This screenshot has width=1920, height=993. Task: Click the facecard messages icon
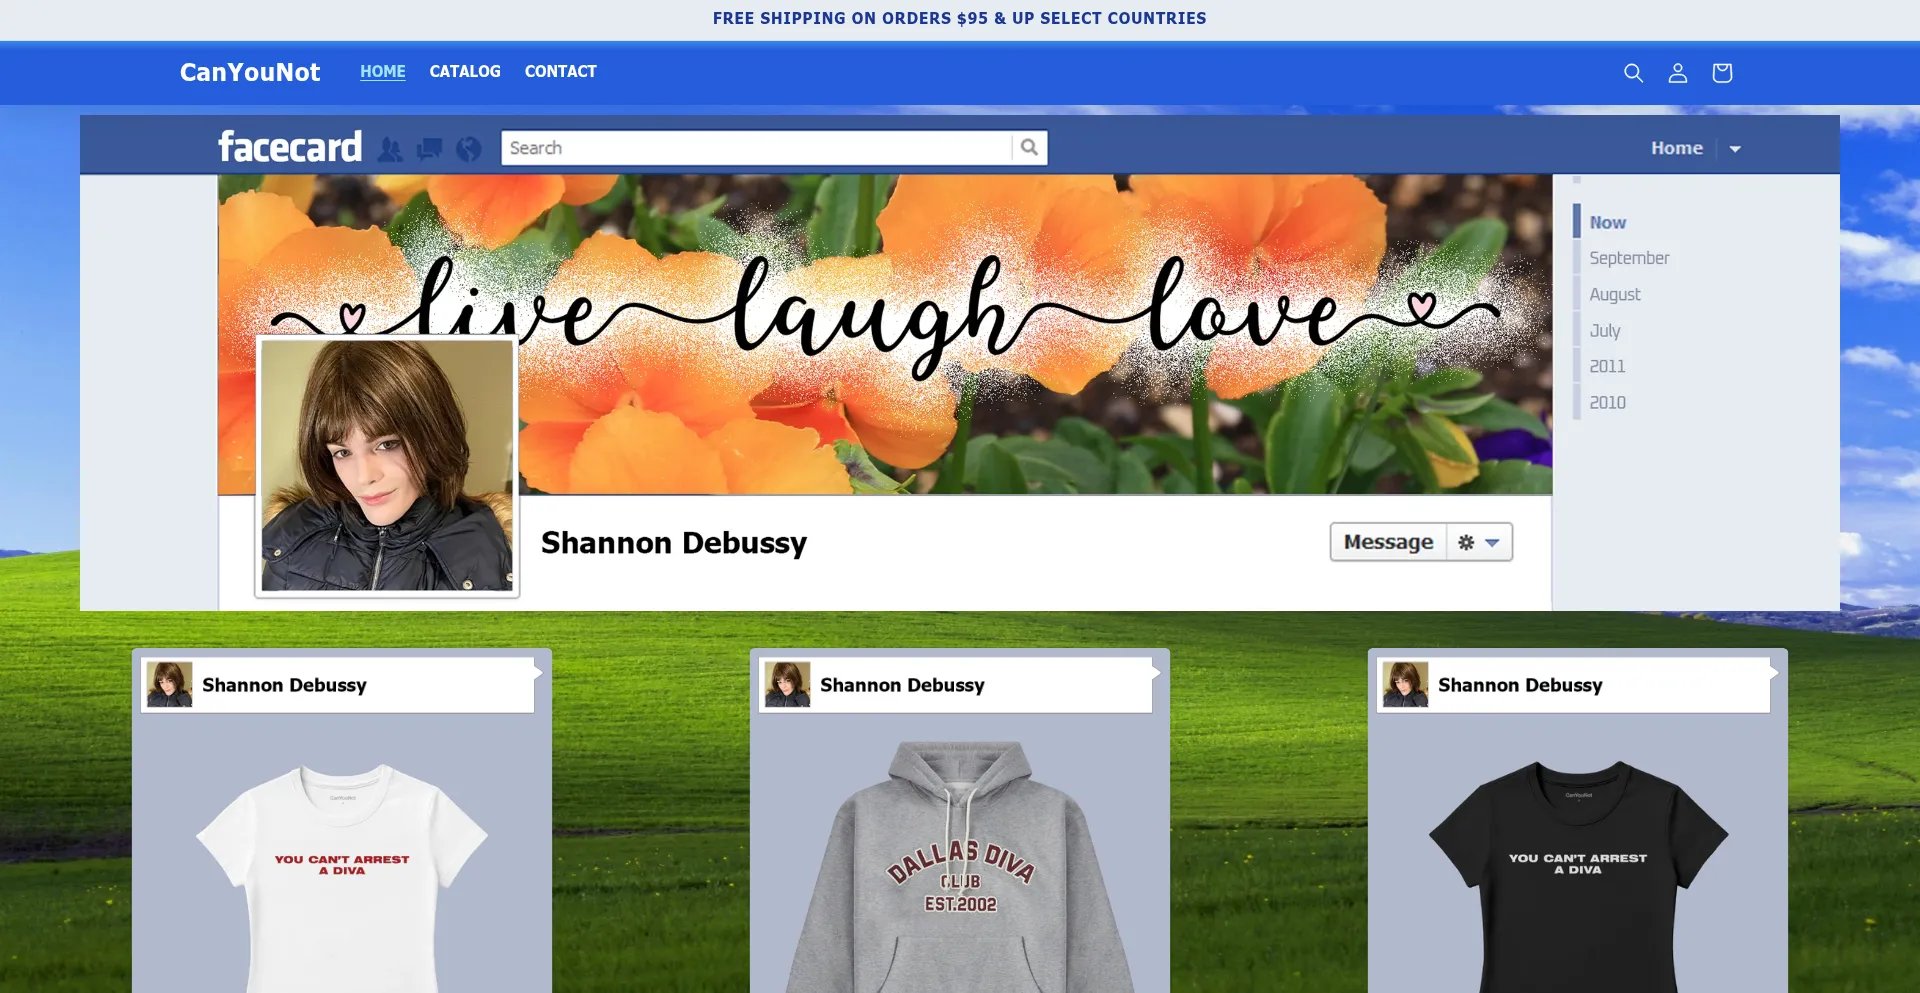429,149
